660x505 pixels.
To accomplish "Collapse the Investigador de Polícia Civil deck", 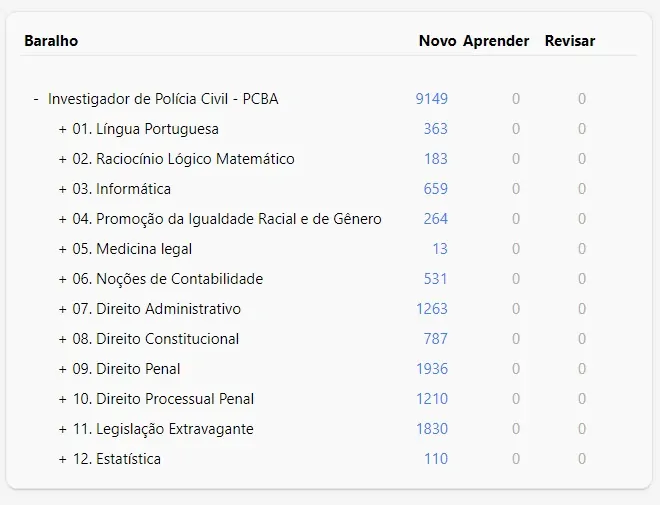I will [36, 99].
